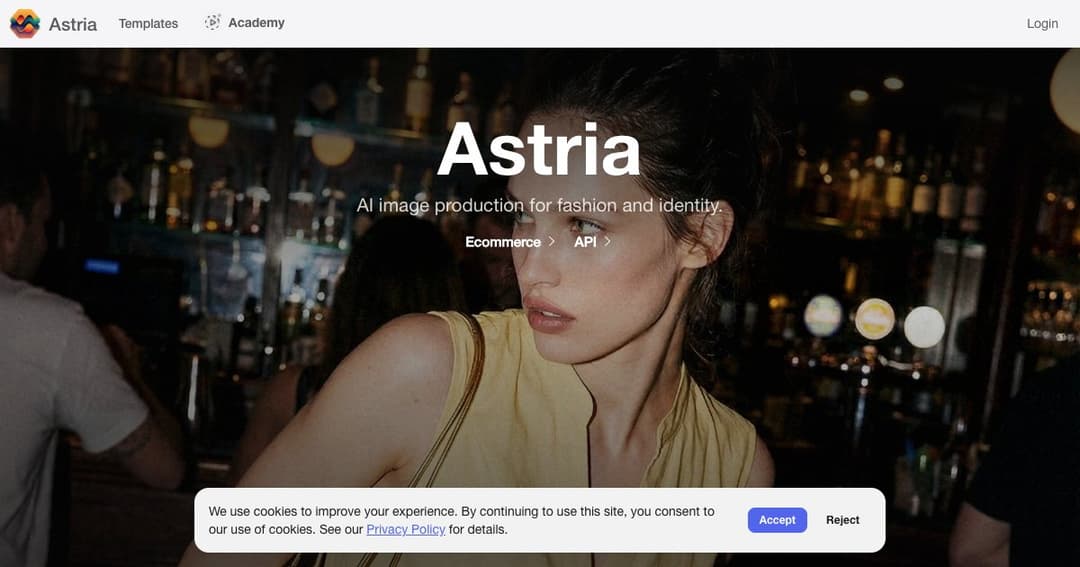1080x567 pixels.
Task: Click the Astria logo icon
Action: [25, 23]
